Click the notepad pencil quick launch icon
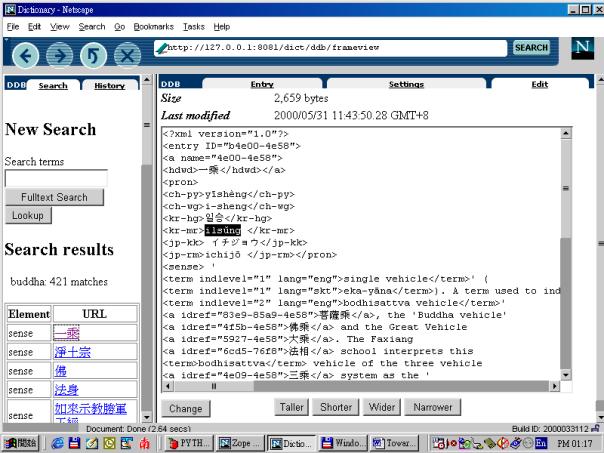The height and width of the screenshot is (453, 604). click(x=92, y=443)
